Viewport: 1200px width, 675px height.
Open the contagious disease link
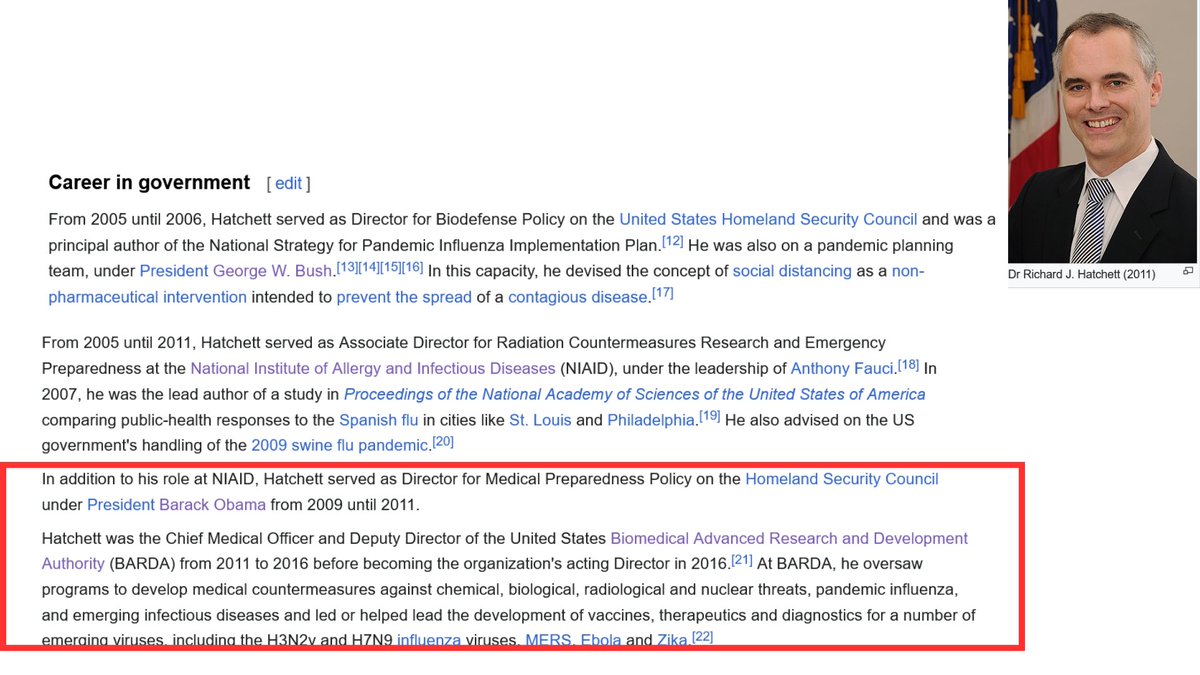pos(577,297)
